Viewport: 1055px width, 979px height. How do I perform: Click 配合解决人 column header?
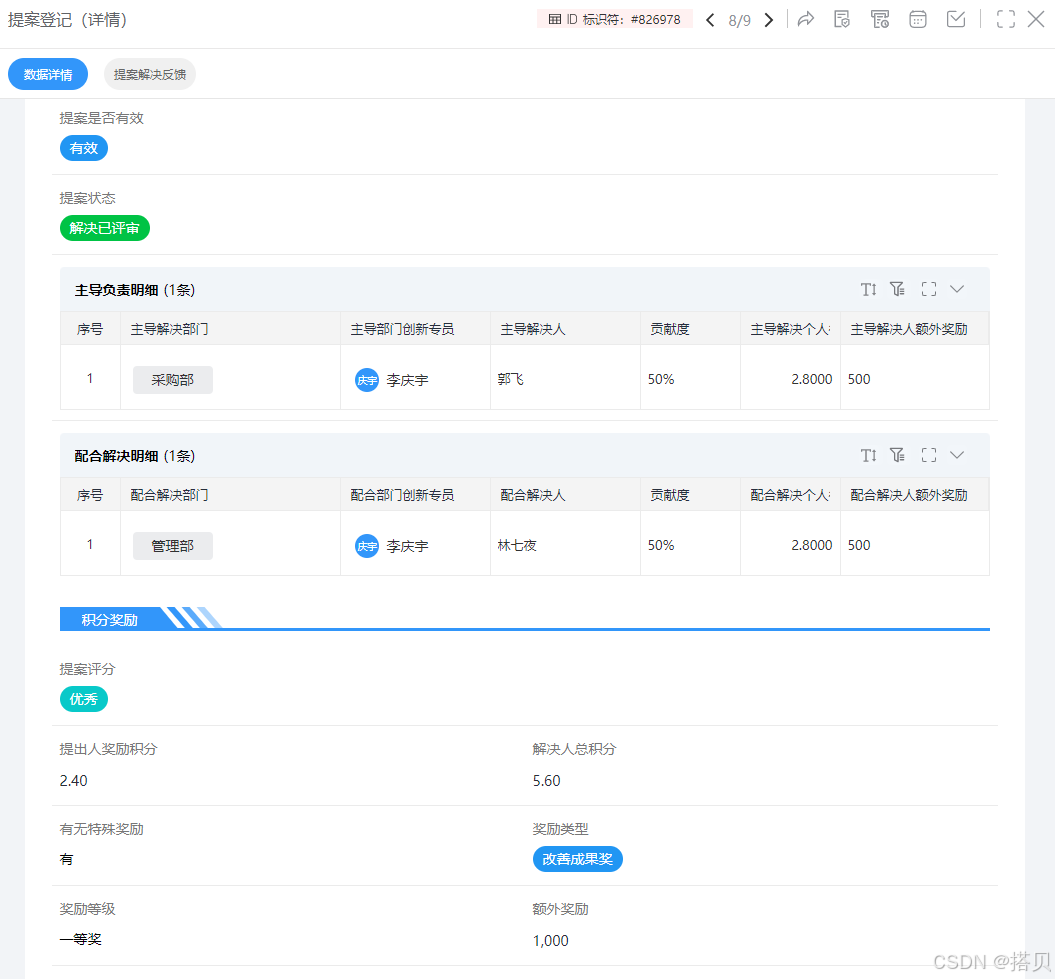(x=565, y=495)
